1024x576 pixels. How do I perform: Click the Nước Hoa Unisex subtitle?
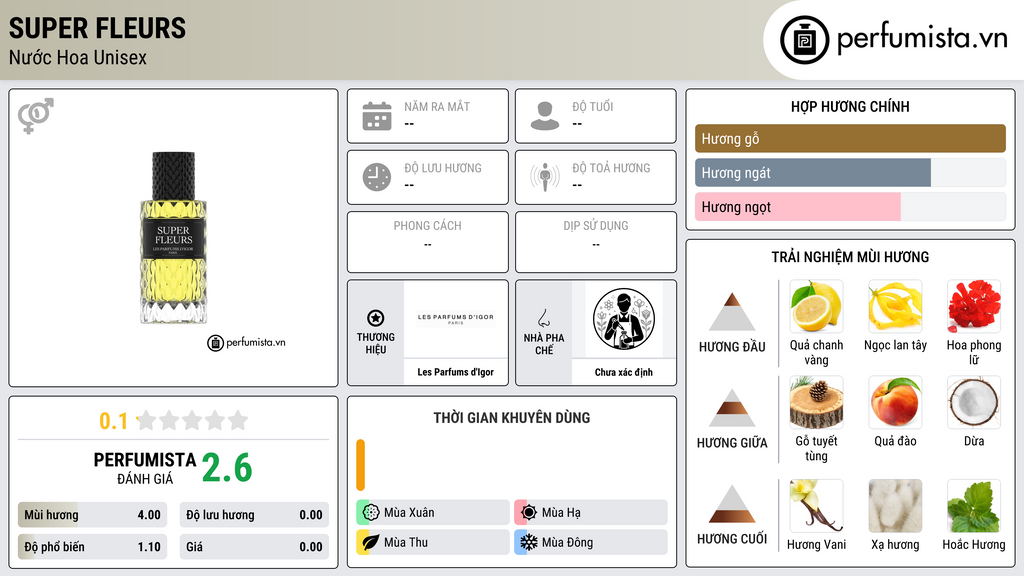[78, 58]
